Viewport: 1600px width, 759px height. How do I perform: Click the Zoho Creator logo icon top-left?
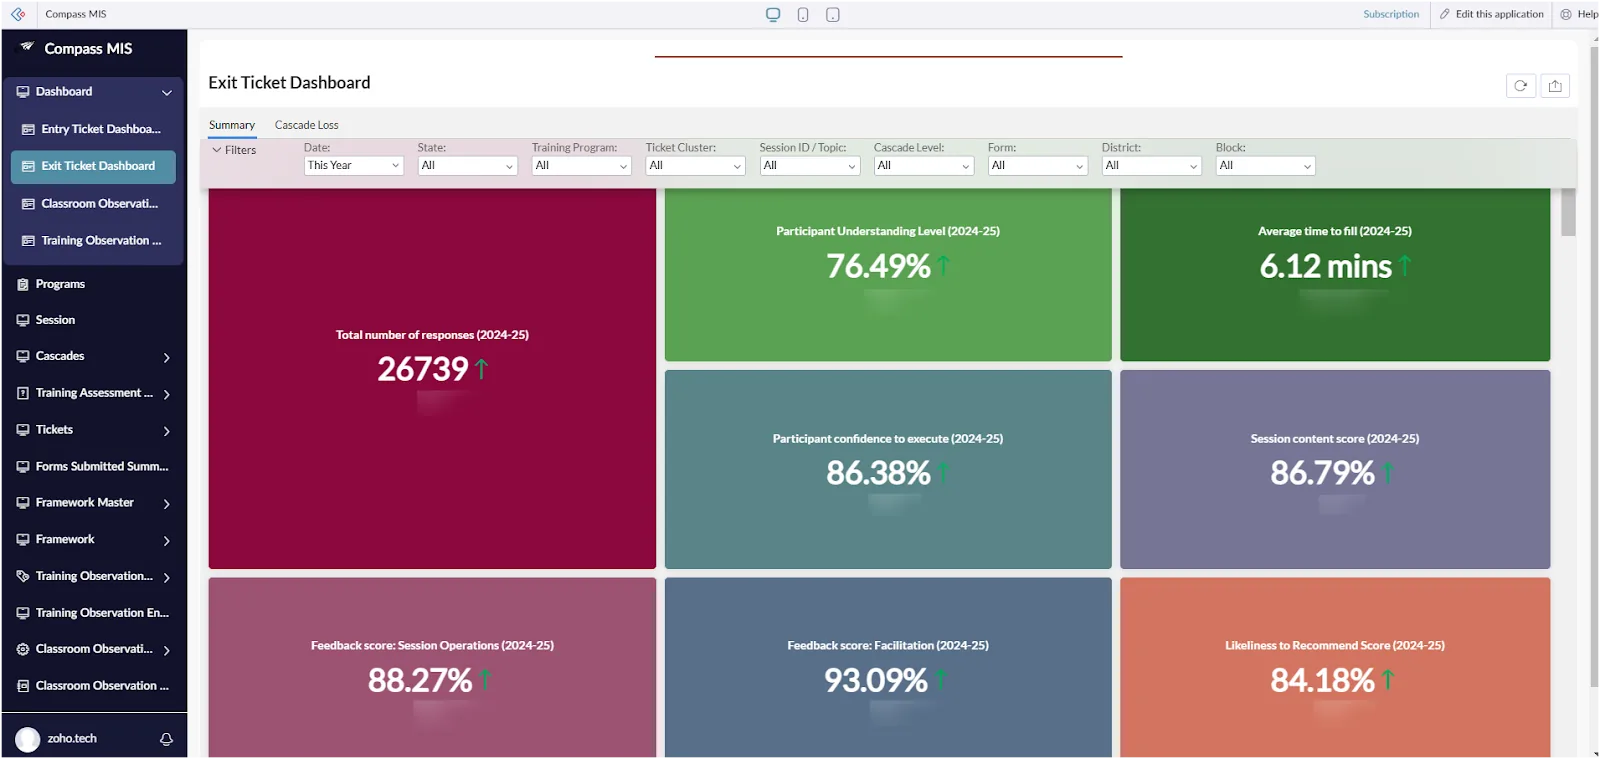18,14
